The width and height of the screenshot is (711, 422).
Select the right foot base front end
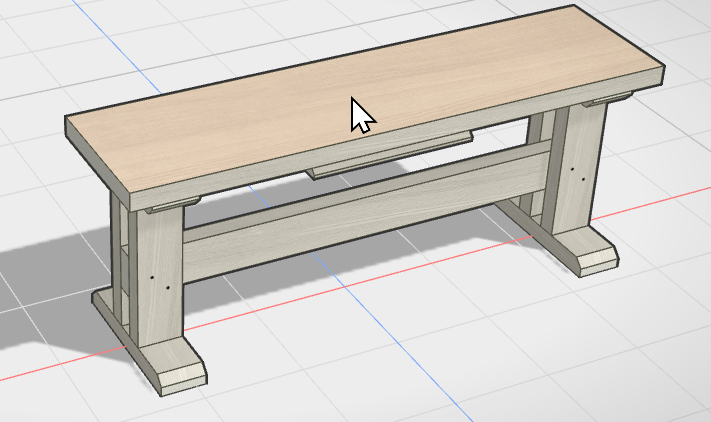pyautogui.click(x=599, y=262)
